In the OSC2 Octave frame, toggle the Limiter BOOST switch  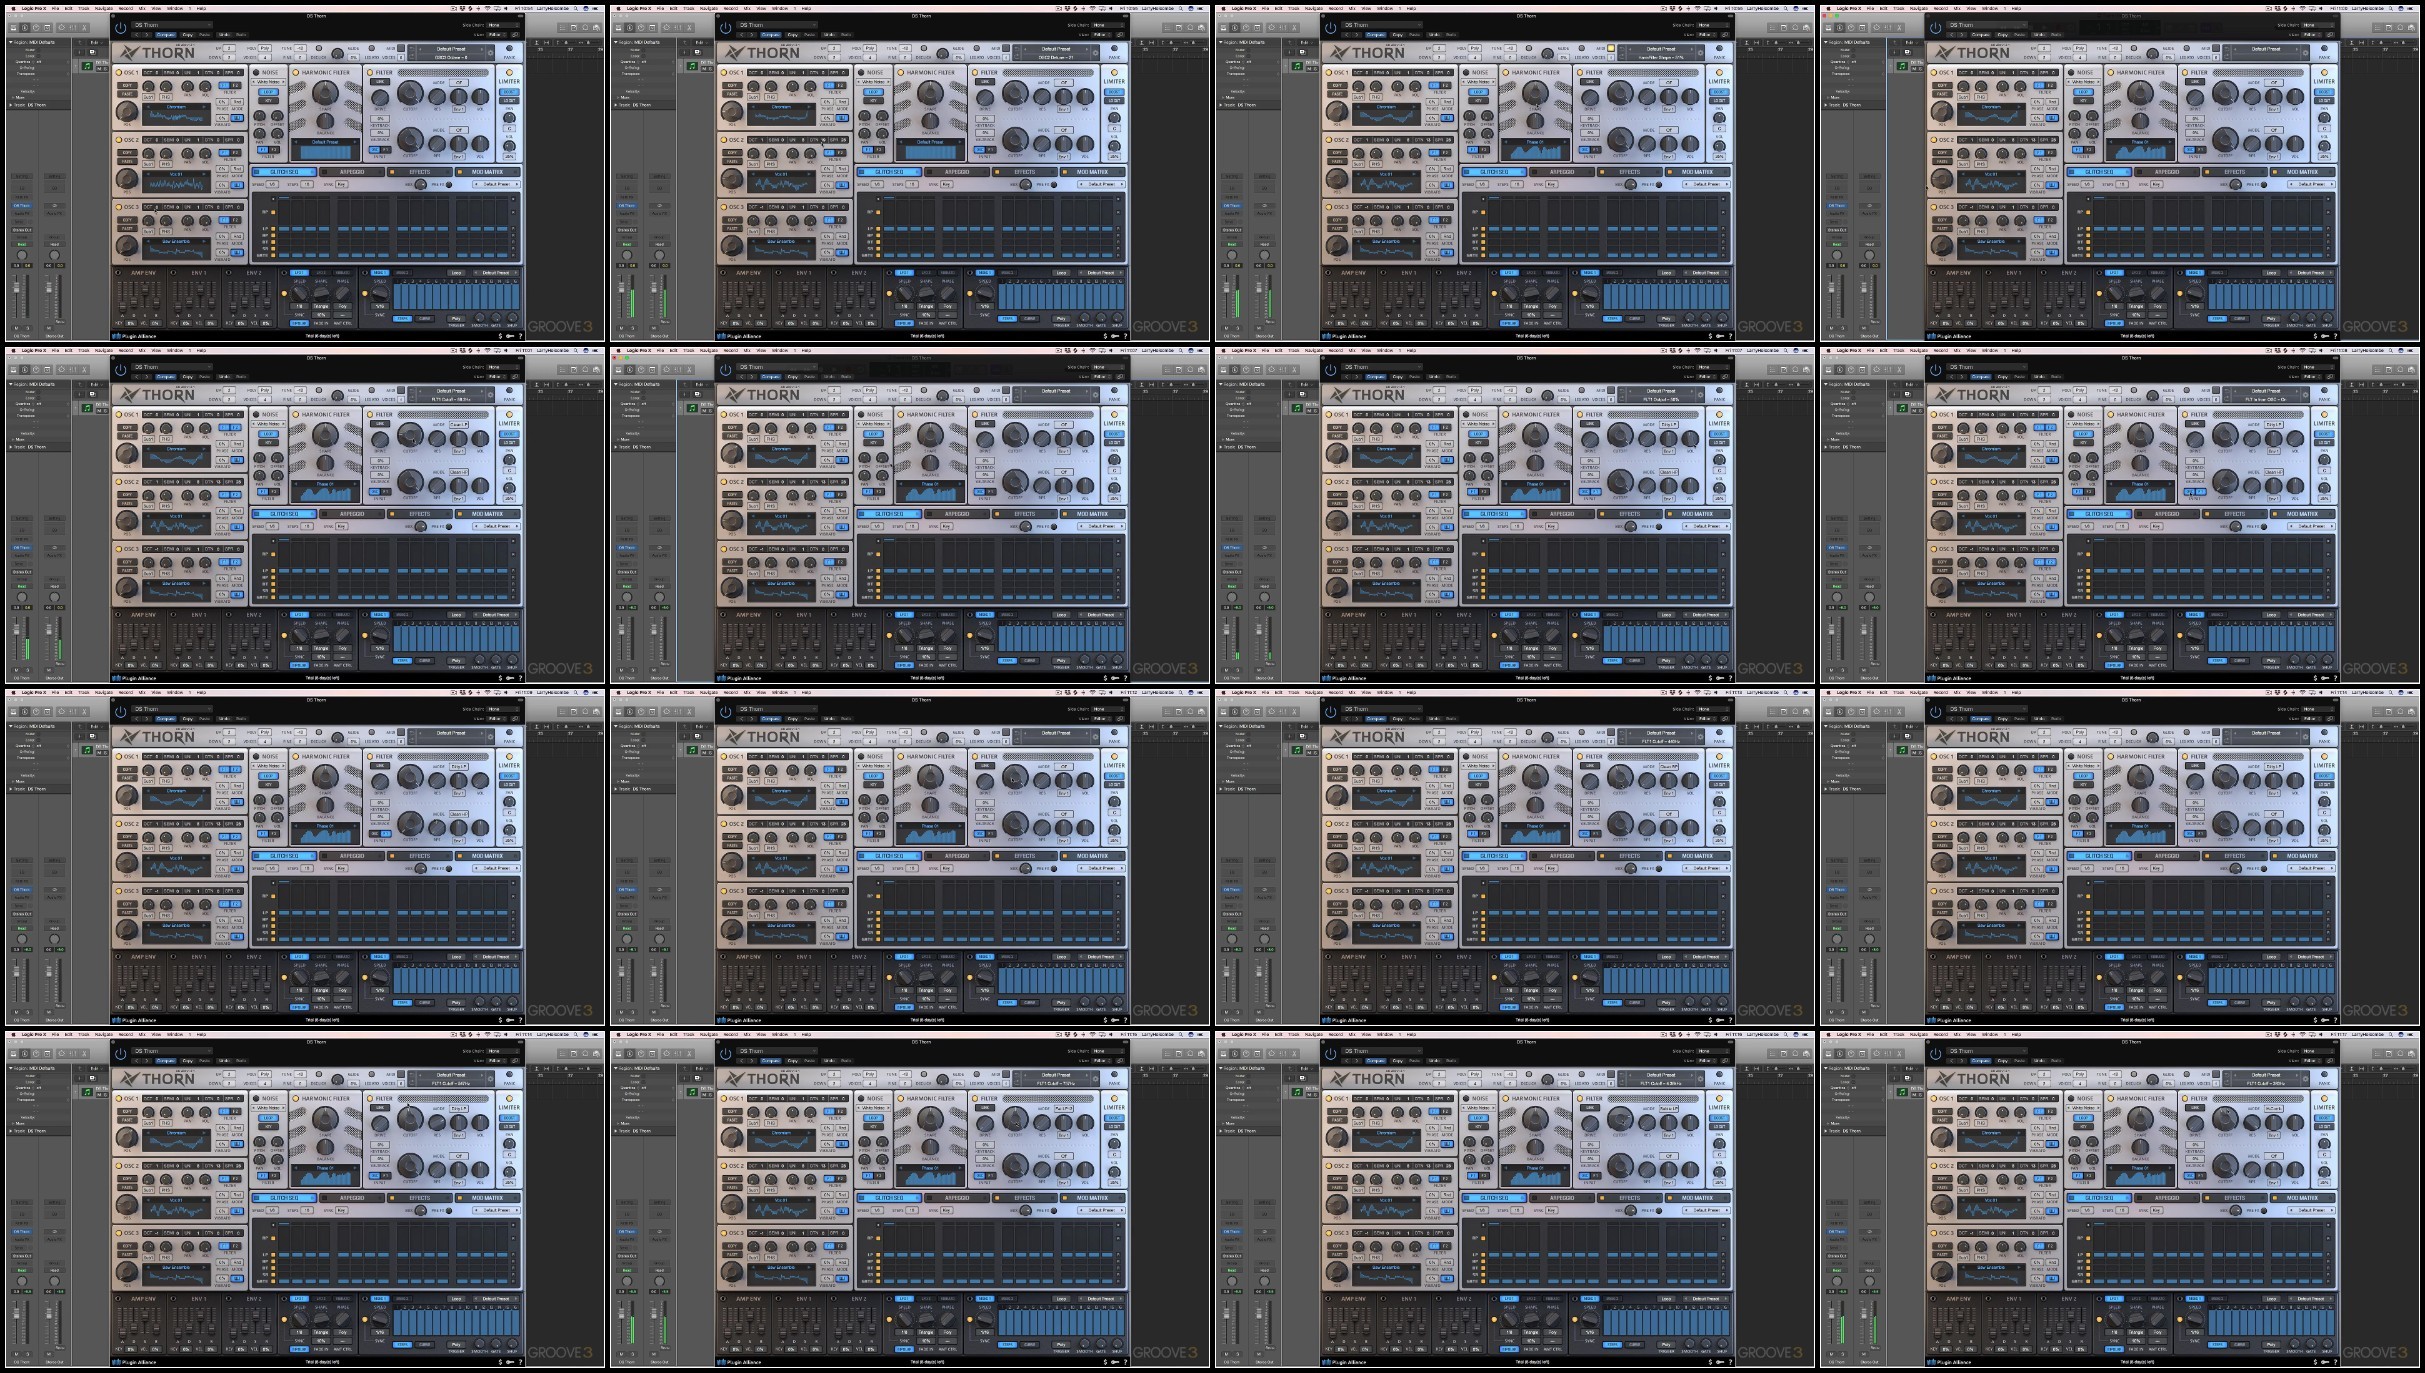[x=509, y=92]
